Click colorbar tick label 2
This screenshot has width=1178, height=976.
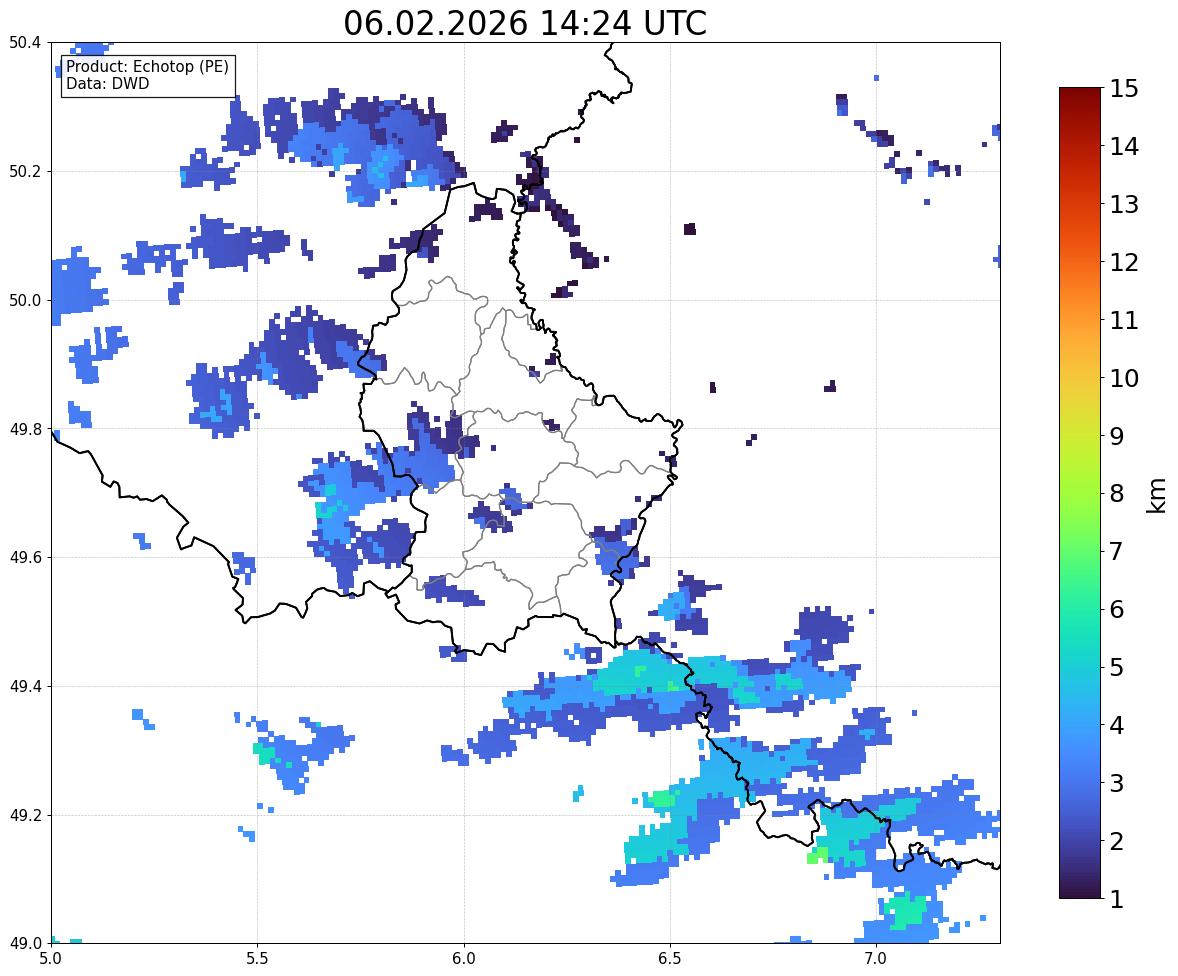(1117, 841)
